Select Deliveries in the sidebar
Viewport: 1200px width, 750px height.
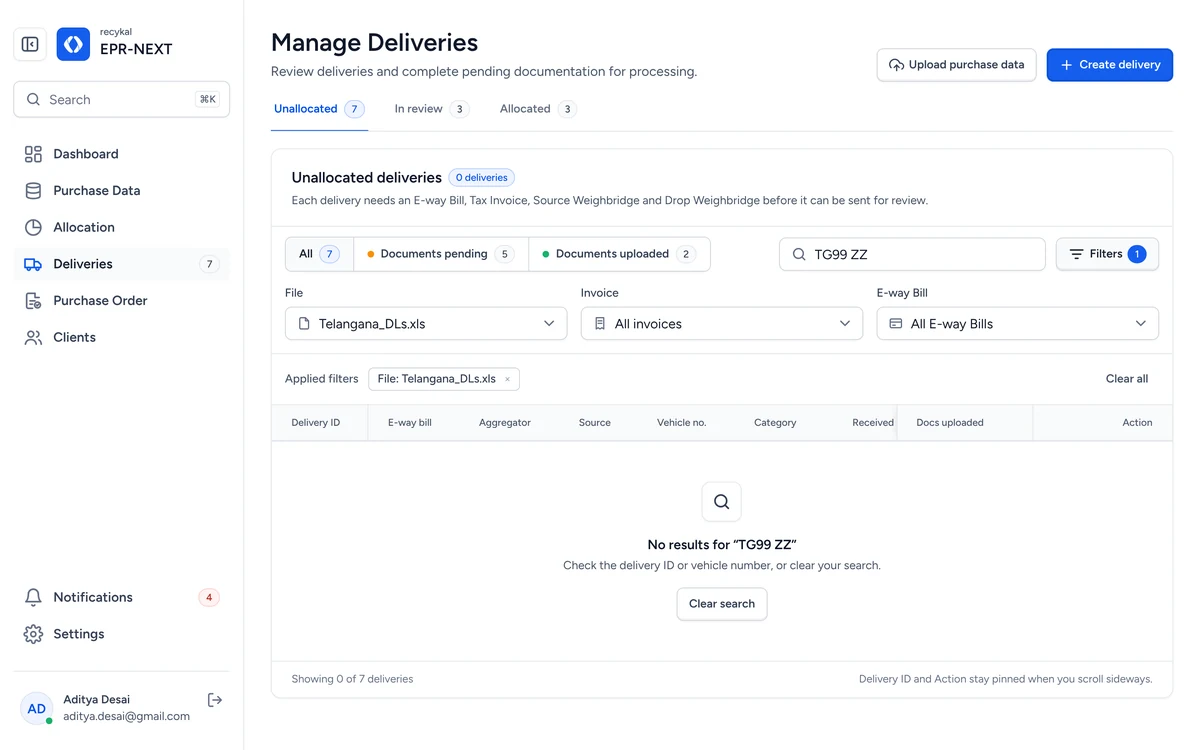[122, 264]
